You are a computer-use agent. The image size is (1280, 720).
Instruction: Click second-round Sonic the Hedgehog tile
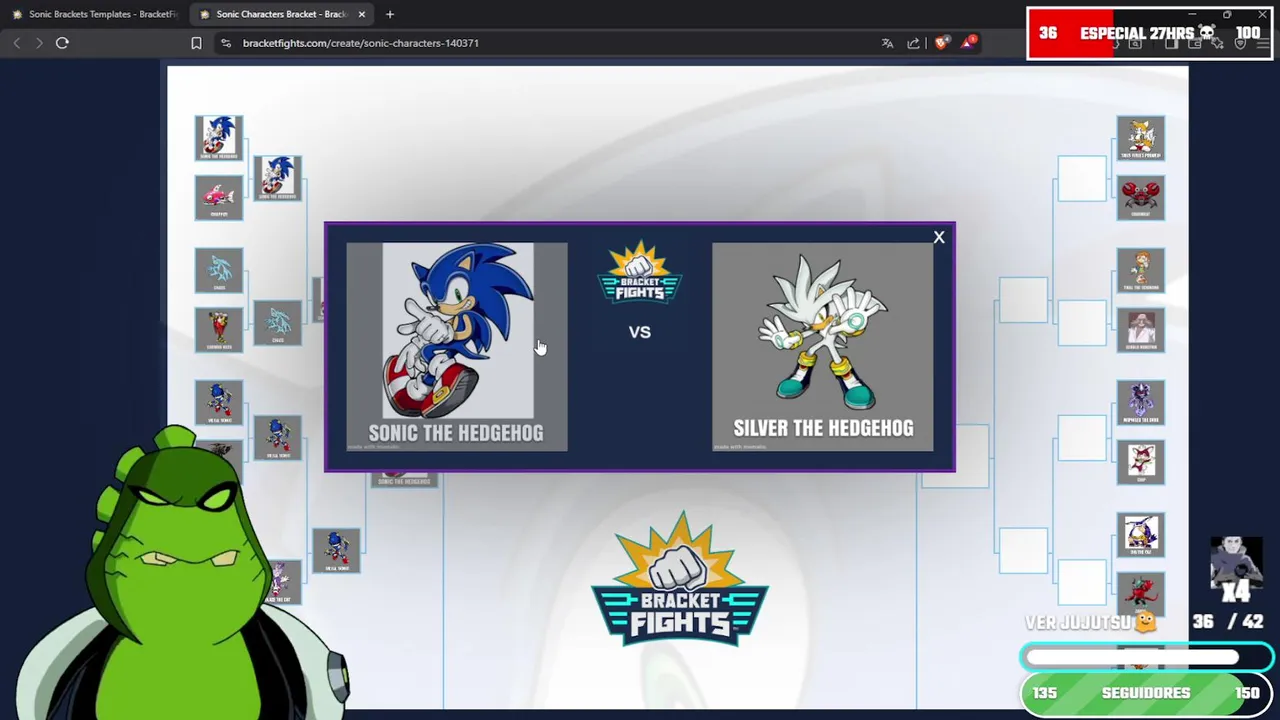tap(278, 178)
